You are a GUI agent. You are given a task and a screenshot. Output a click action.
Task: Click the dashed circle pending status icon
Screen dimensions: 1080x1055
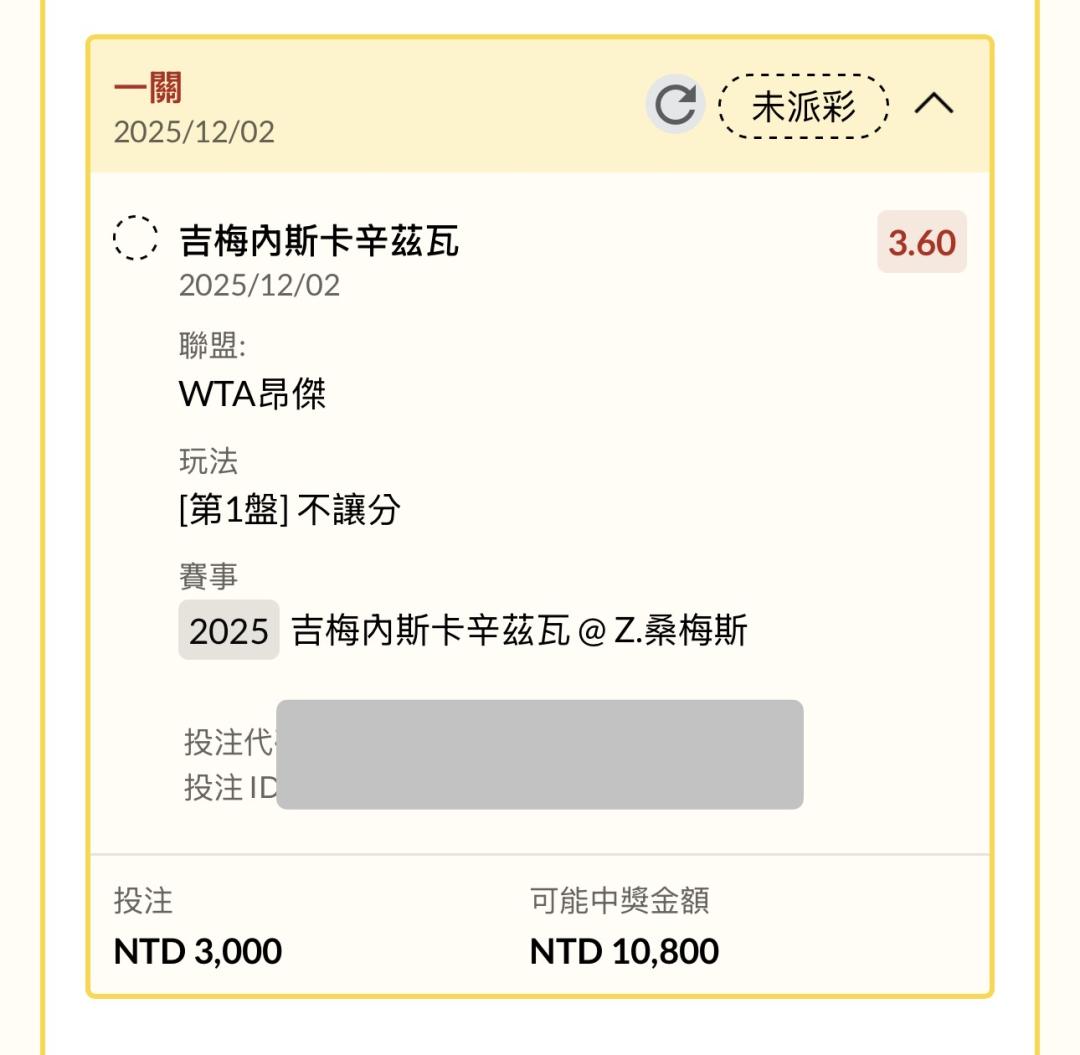coord(134,239)
